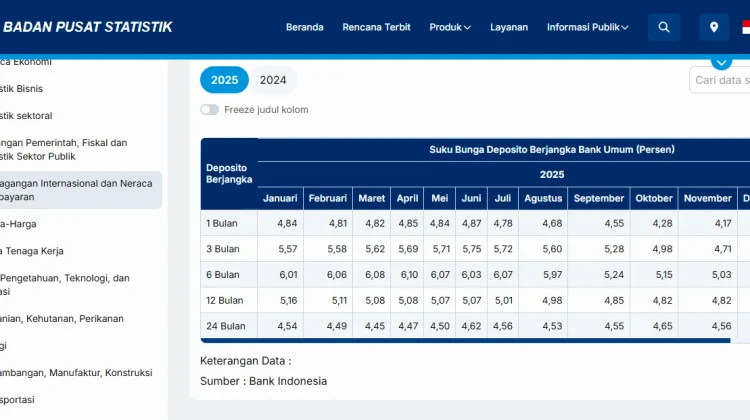
Task: Click 24 Bulan Oktober value 4,65
Action: (662, 326)
